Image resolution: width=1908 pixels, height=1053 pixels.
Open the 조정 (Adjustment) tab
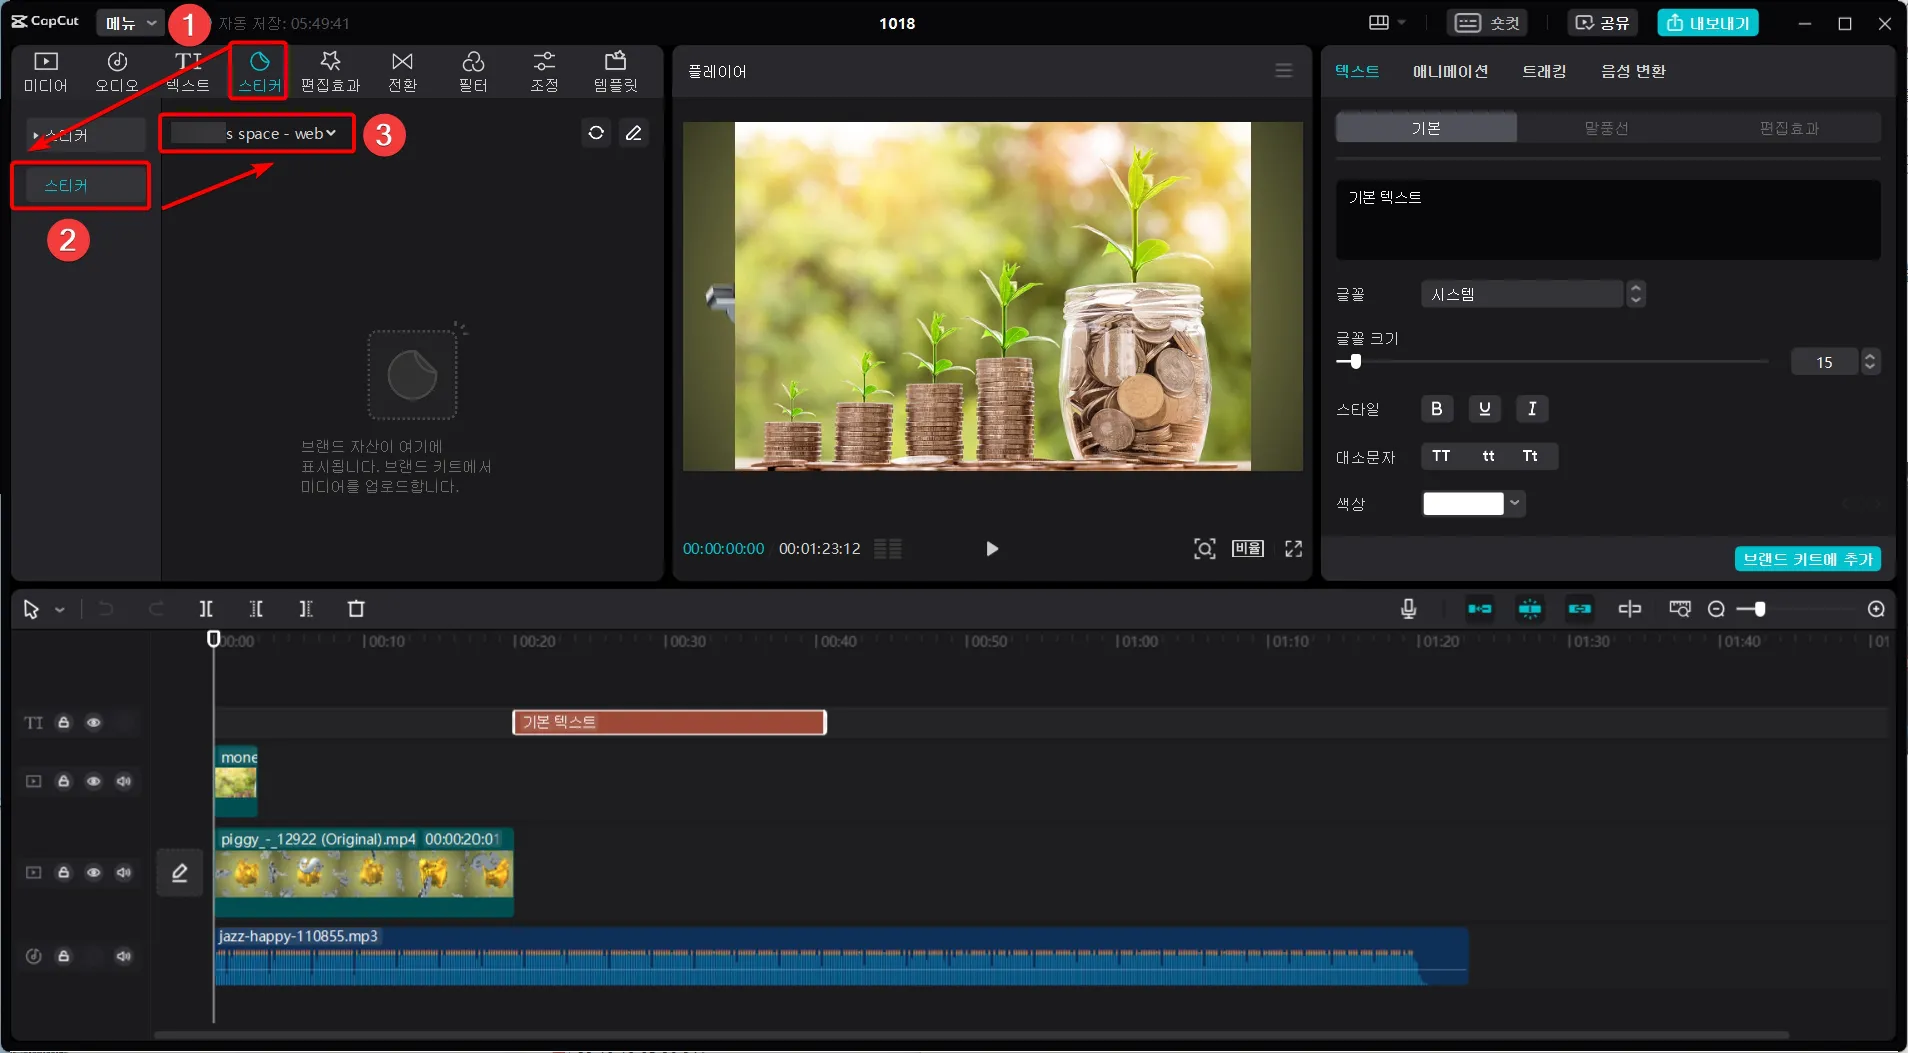544,72
